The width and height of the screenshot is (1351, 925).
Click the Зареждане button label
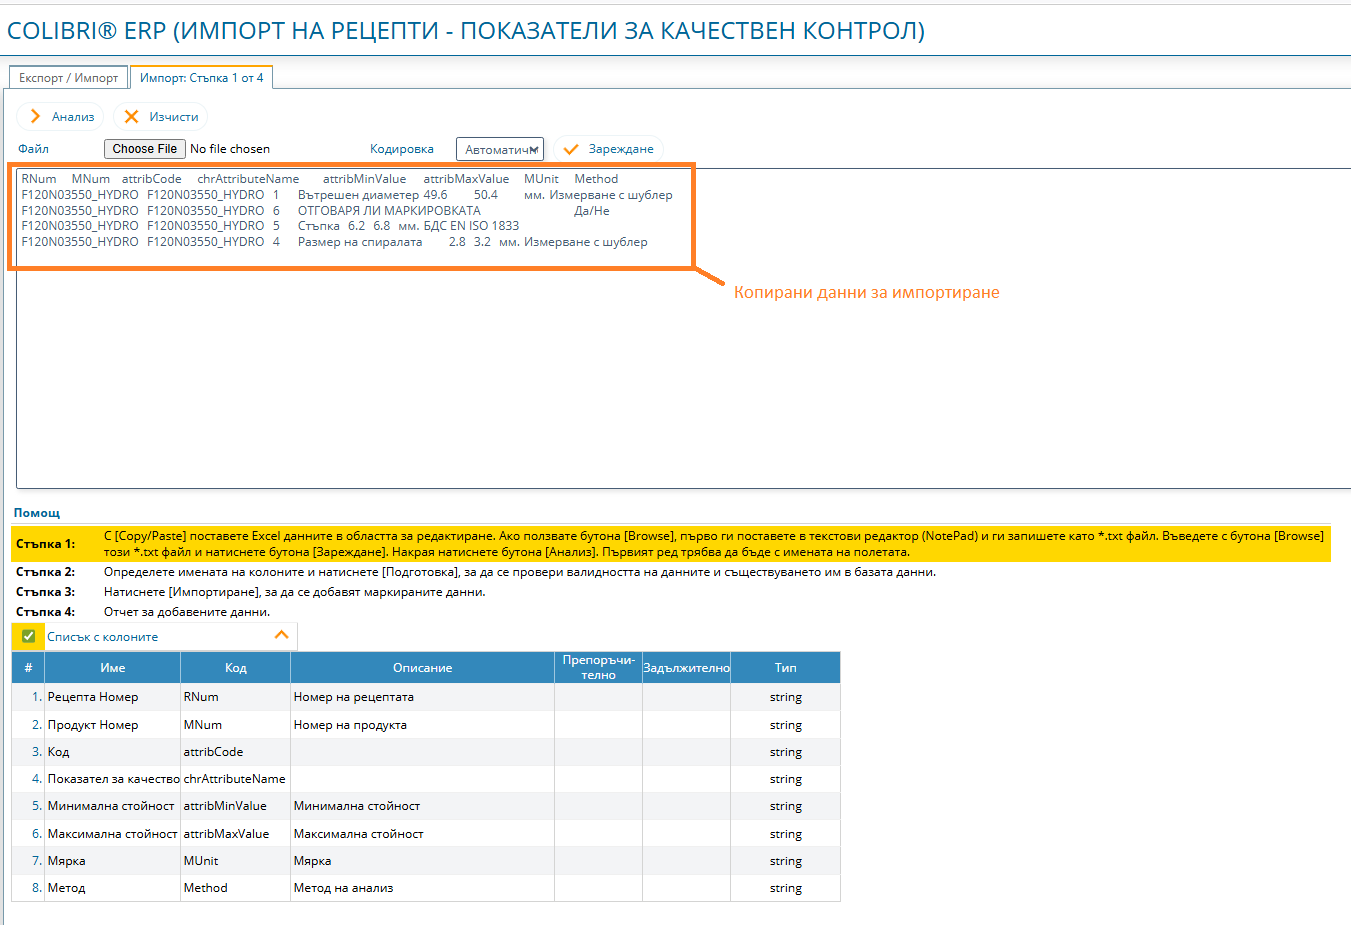tap(621, 149)
